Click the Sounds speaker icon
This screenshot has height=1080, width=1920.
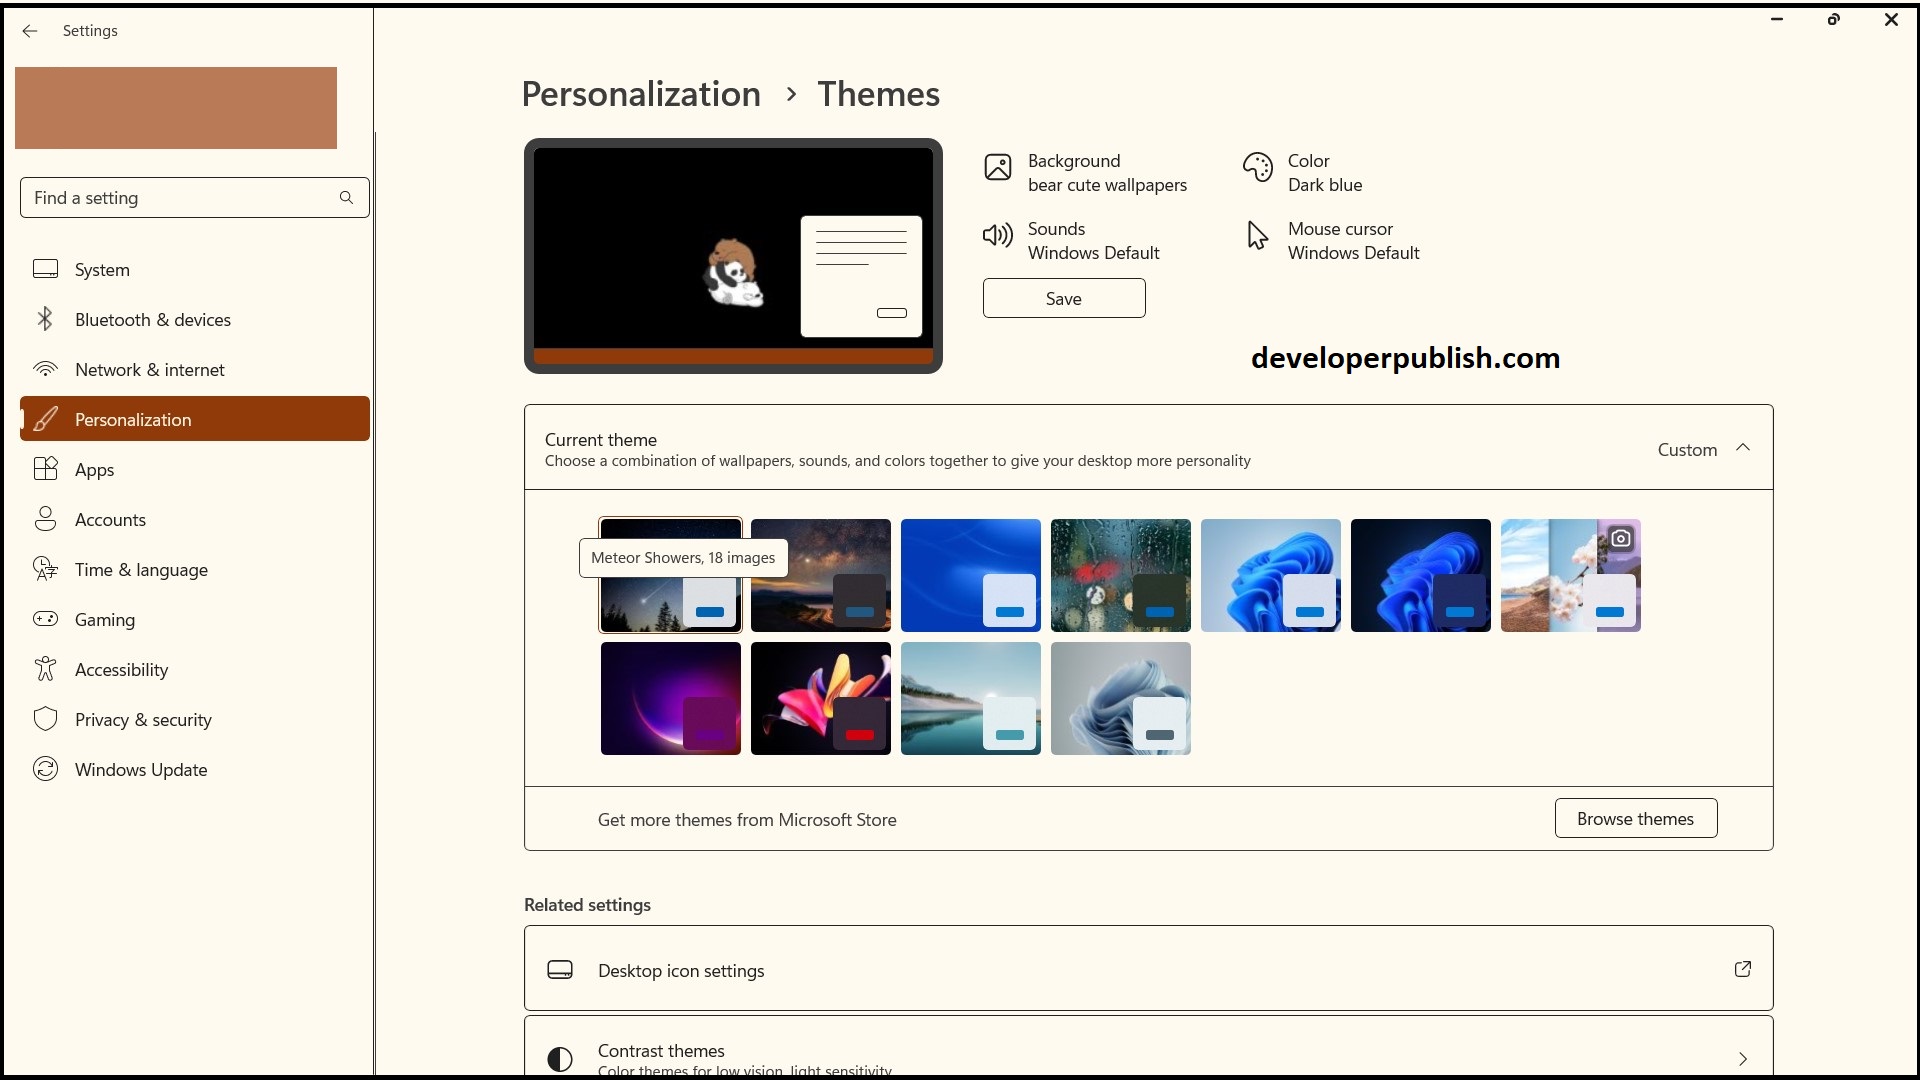(998, 235)
